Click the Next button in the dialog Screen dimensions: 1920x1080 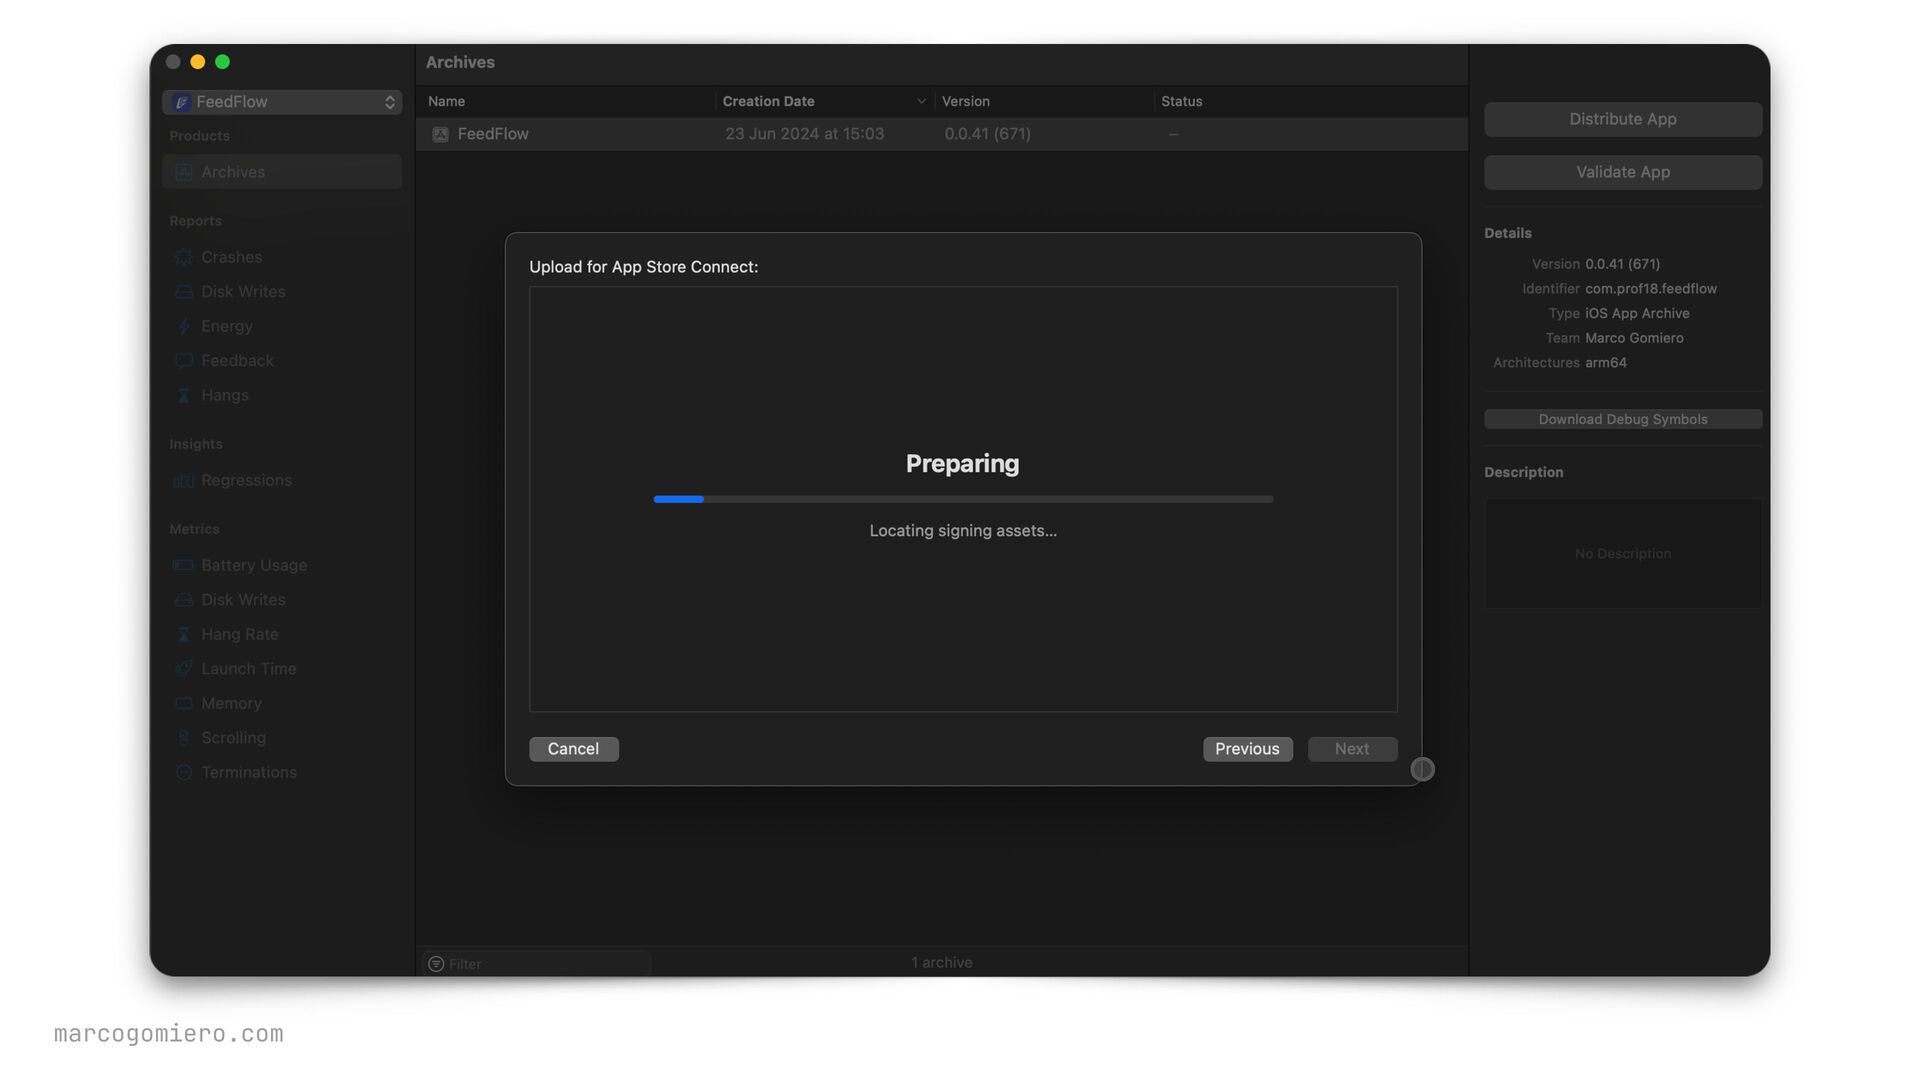(x=1352, y=749)
